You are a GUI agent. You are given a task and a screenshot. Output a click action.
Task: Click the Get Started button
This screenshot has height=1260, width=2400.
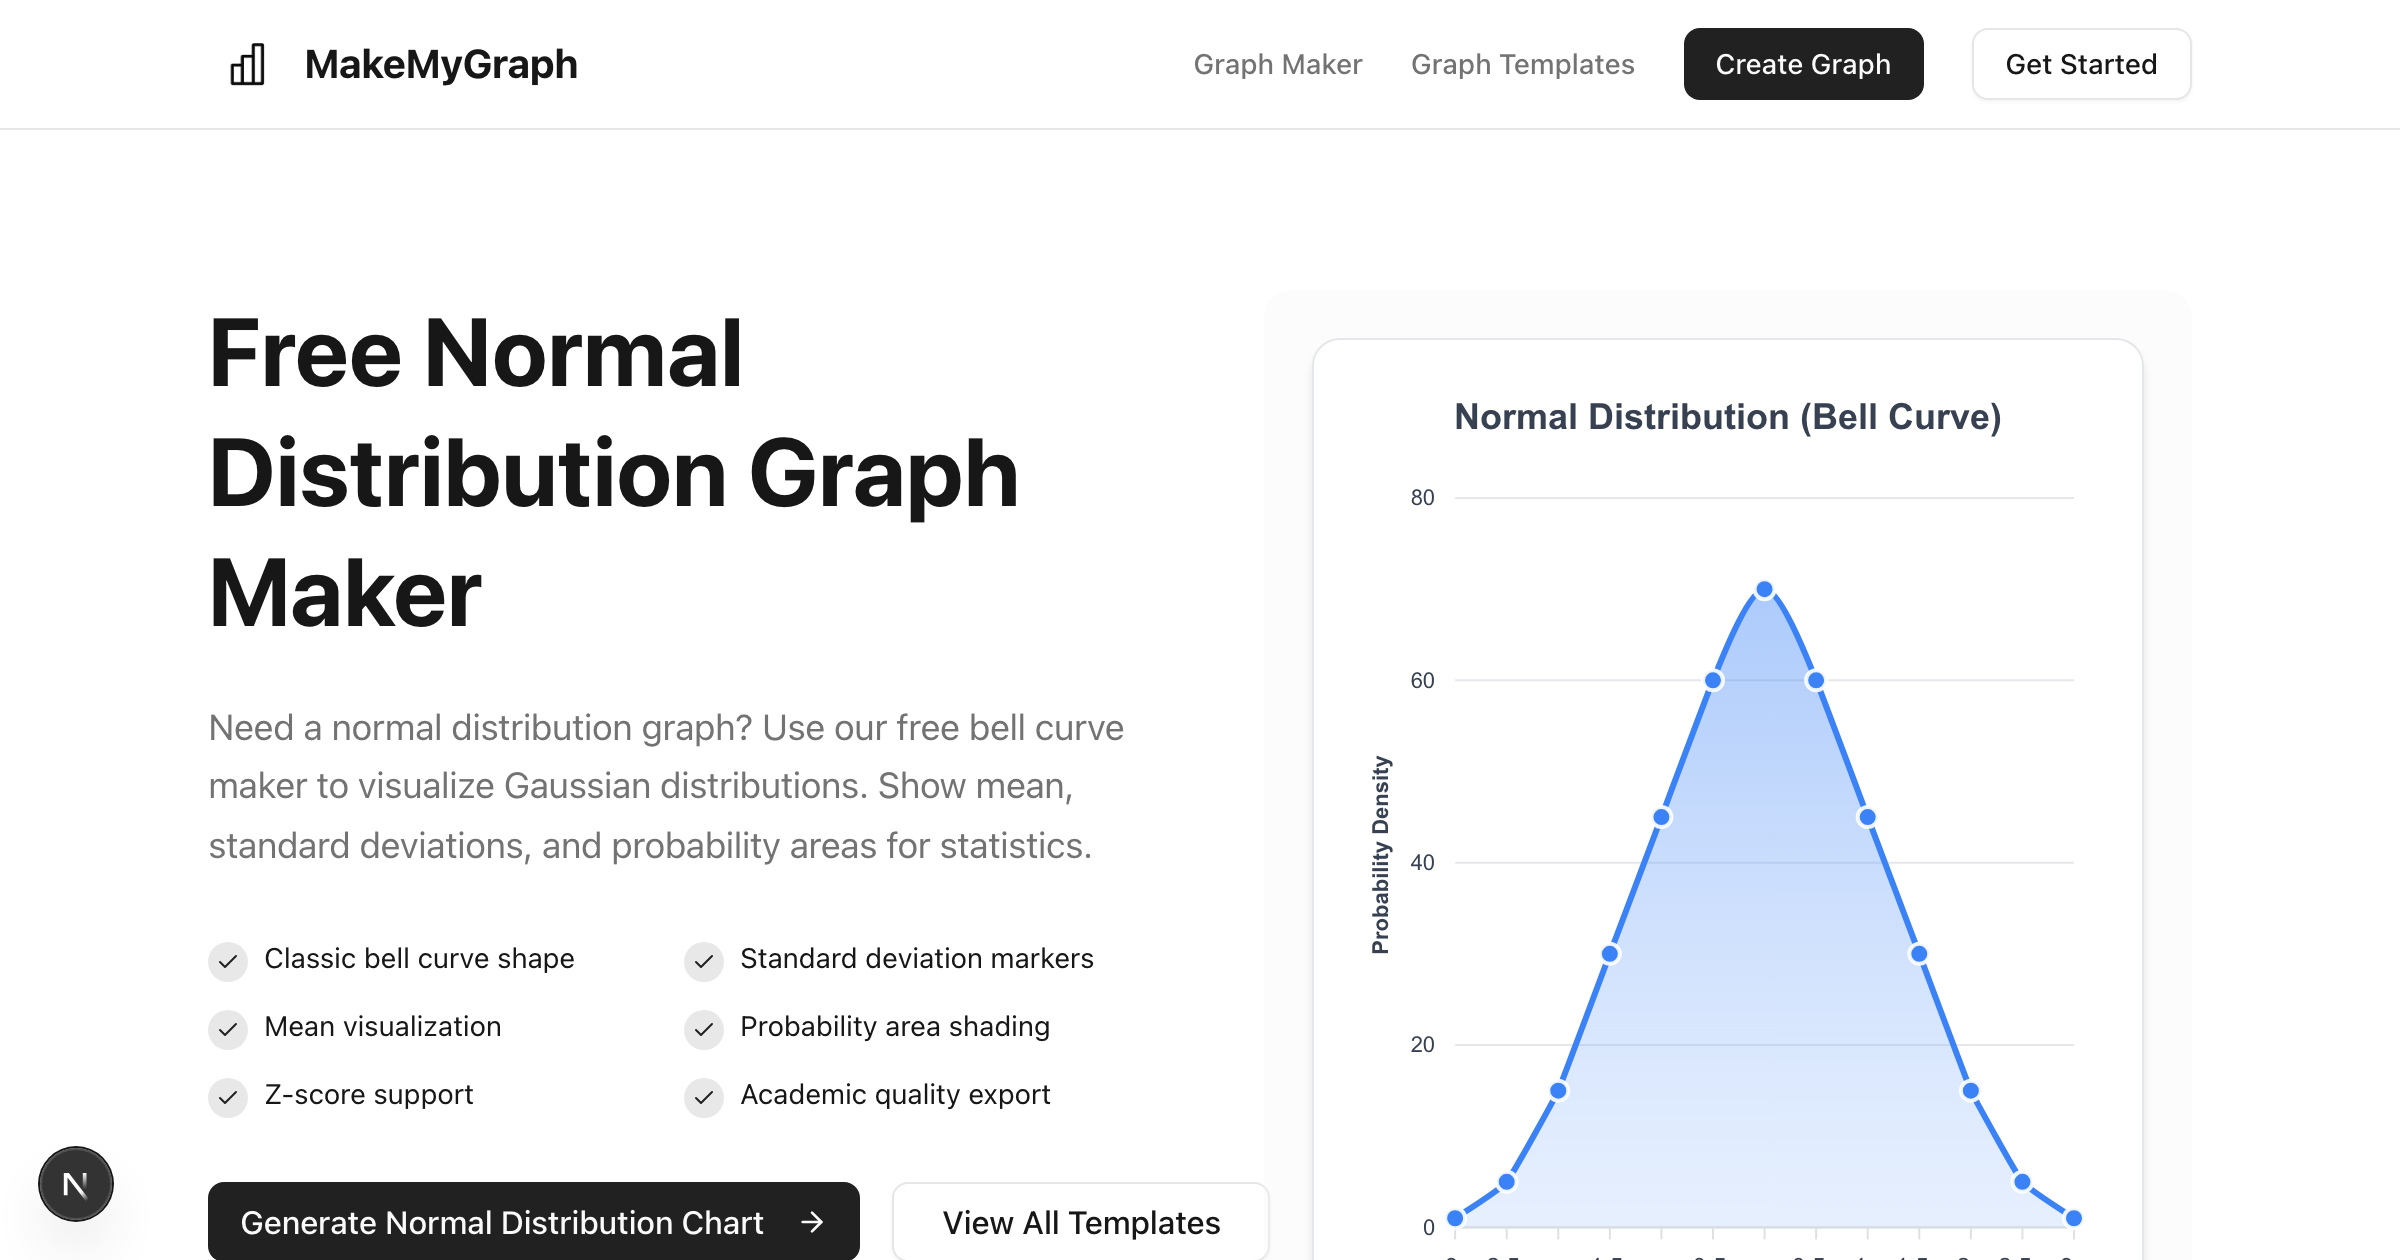(x=2081, y=64)
